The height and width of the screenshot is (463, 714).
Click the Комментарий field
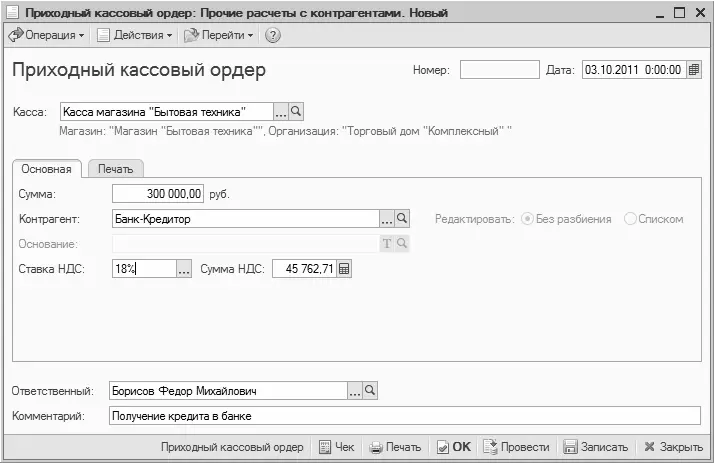pyautogui.click(x=405, y=416)
